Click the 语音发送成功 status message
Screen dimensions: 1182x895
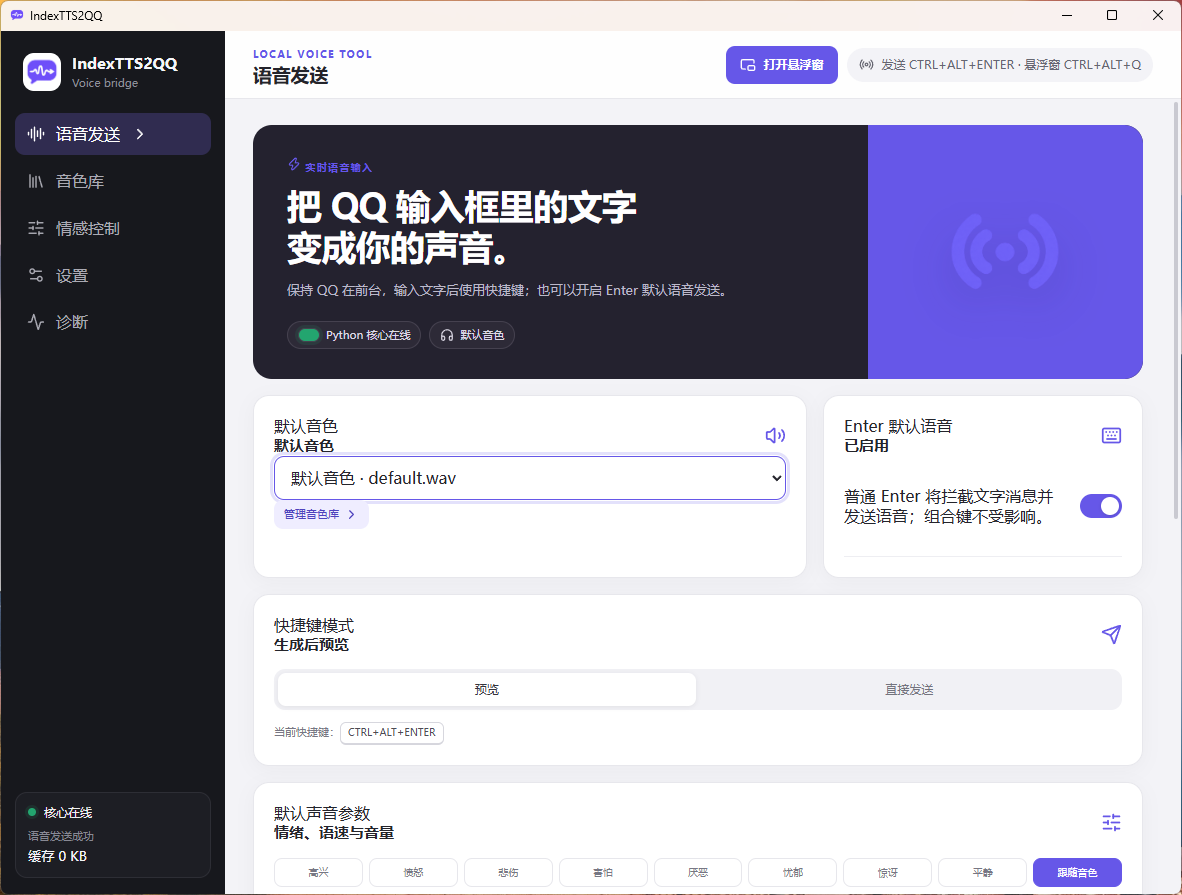click(60, 835)
